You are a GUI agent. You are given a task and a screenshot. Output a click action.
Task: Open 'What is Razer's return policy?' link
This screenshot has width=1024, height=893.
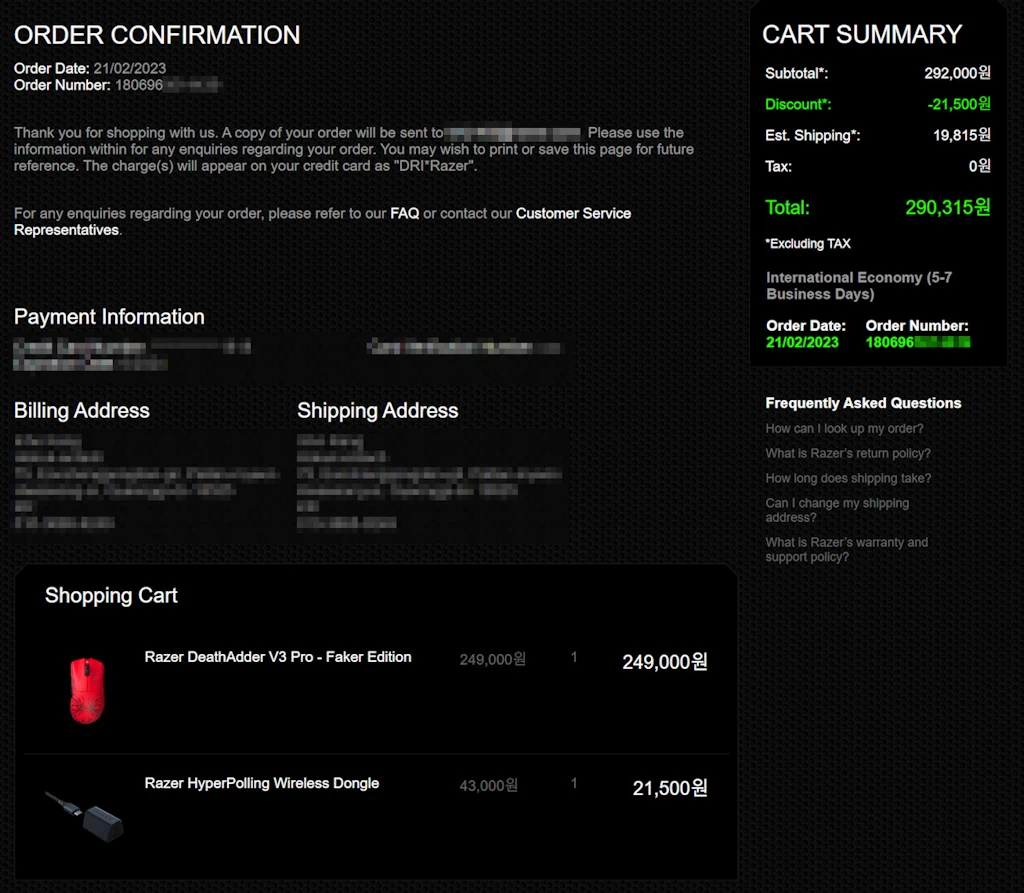click(x=848, y=453)
